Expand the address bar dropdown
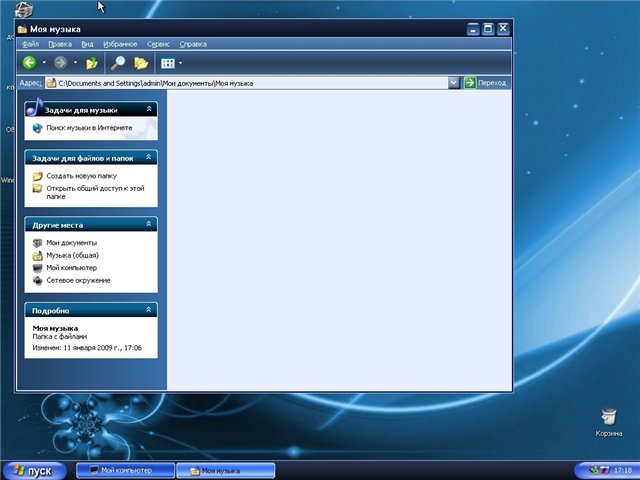The image size is (640, 480). pyautogui.click(x=453, y=83)
